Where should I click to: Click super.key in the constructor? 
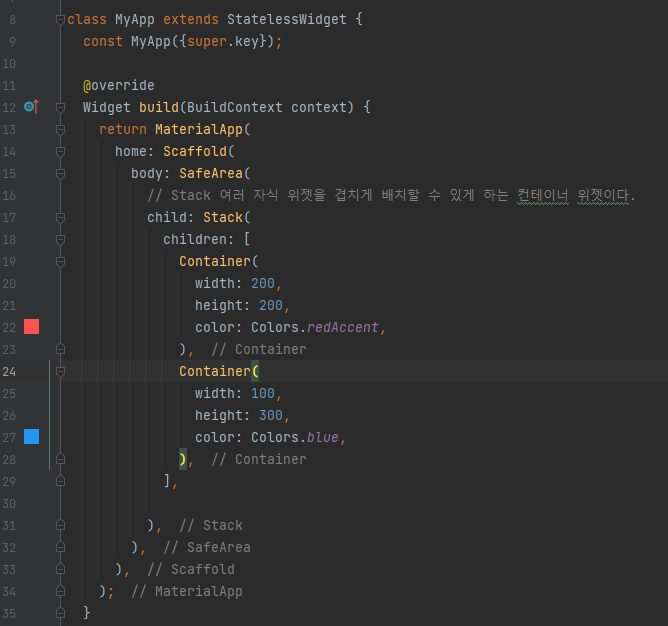click(x=223, y=41)
